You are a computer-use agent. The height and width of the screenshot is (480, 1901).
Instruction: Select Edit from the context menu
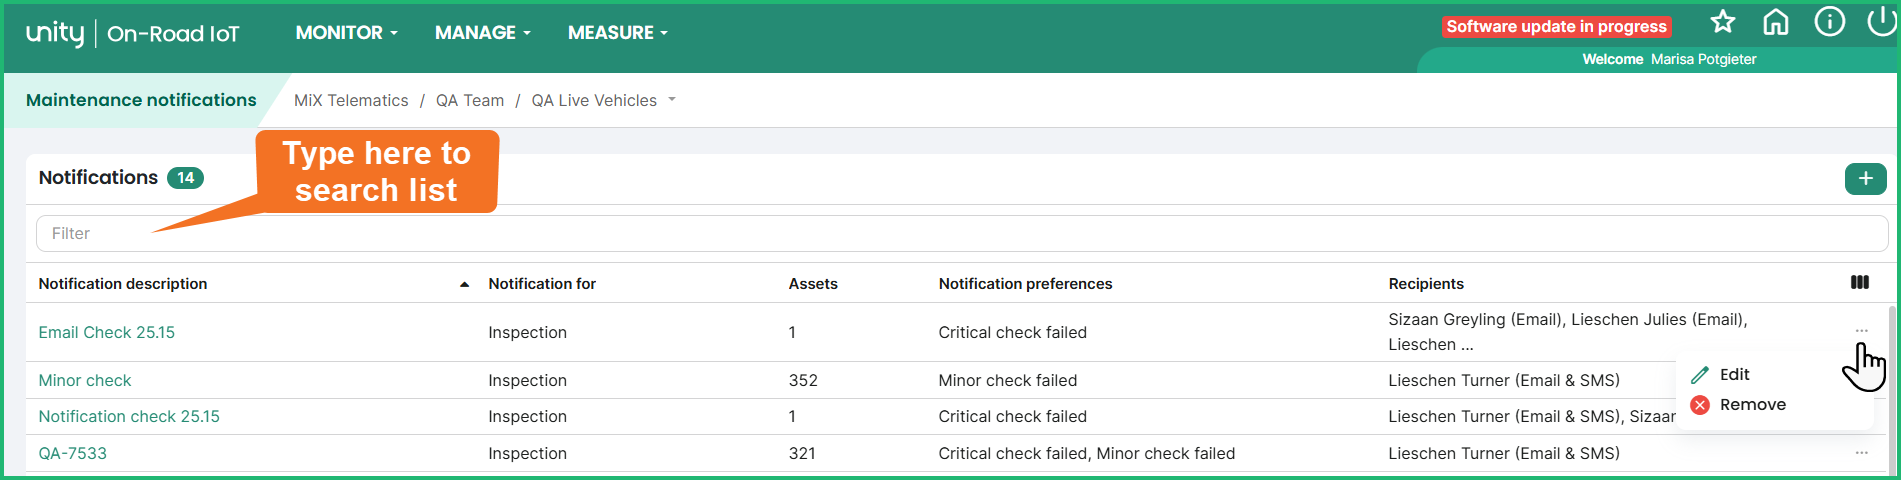coord(1734,375)
